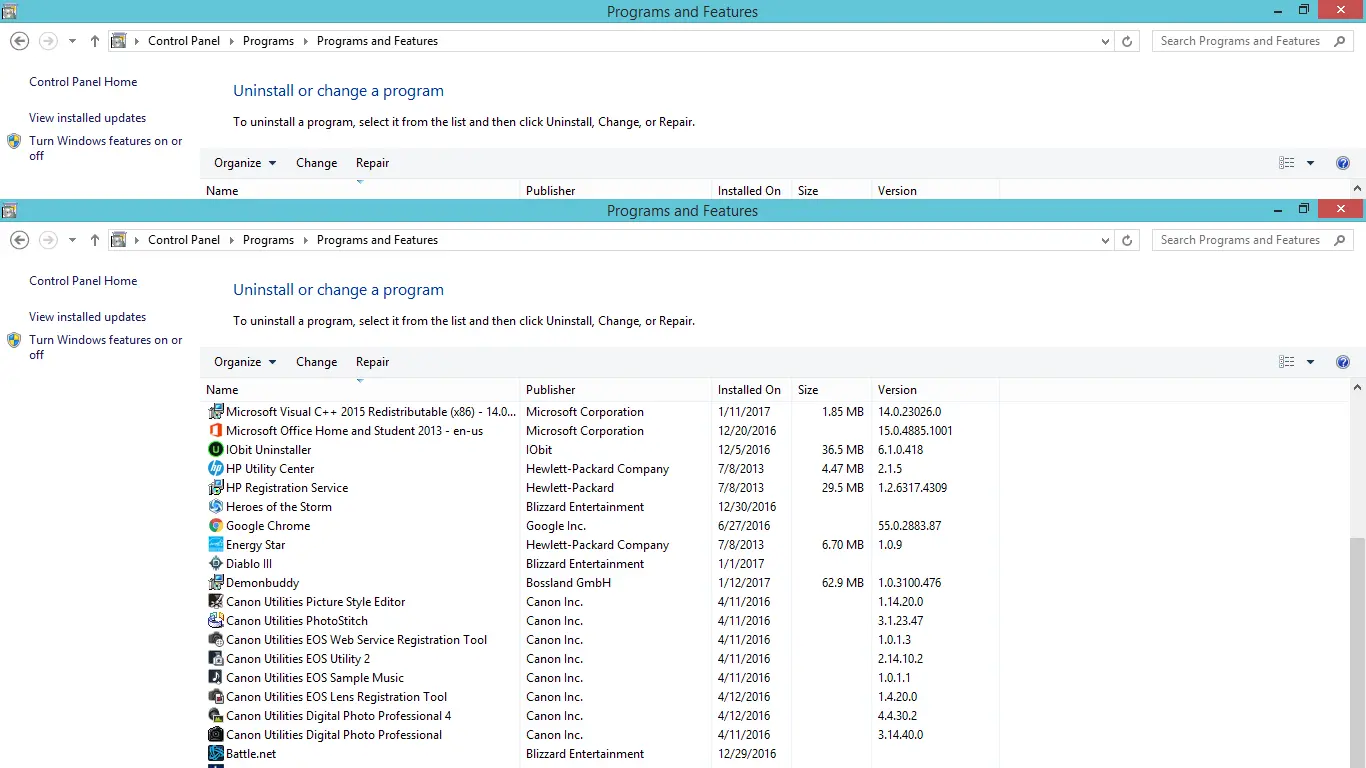Screen dimensions: 1366x768
Task: Click the Diablo III program icon
Action: click(x=215, y=564)
